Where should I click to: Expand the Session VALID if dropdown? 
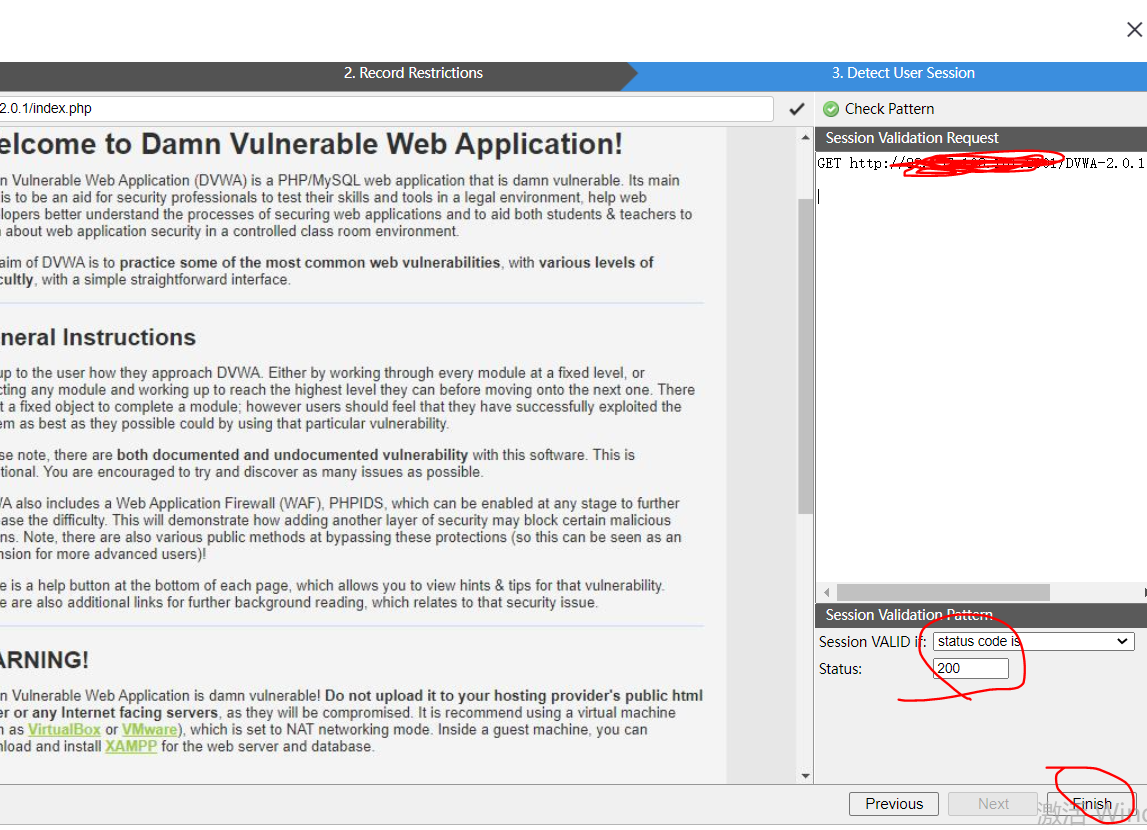(1034, 641)
